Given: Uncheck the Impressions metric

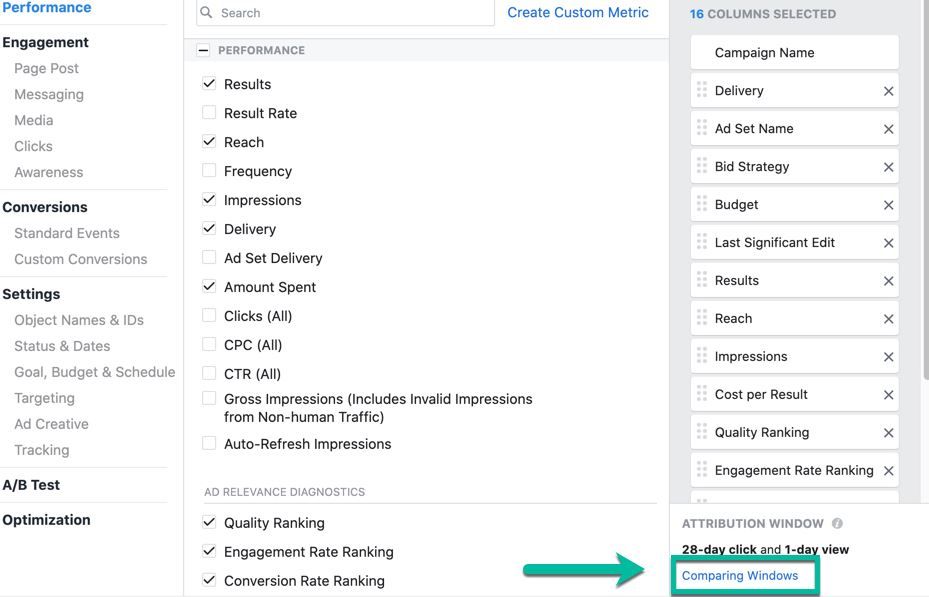Looking at the screenshot, I should 209,200.
